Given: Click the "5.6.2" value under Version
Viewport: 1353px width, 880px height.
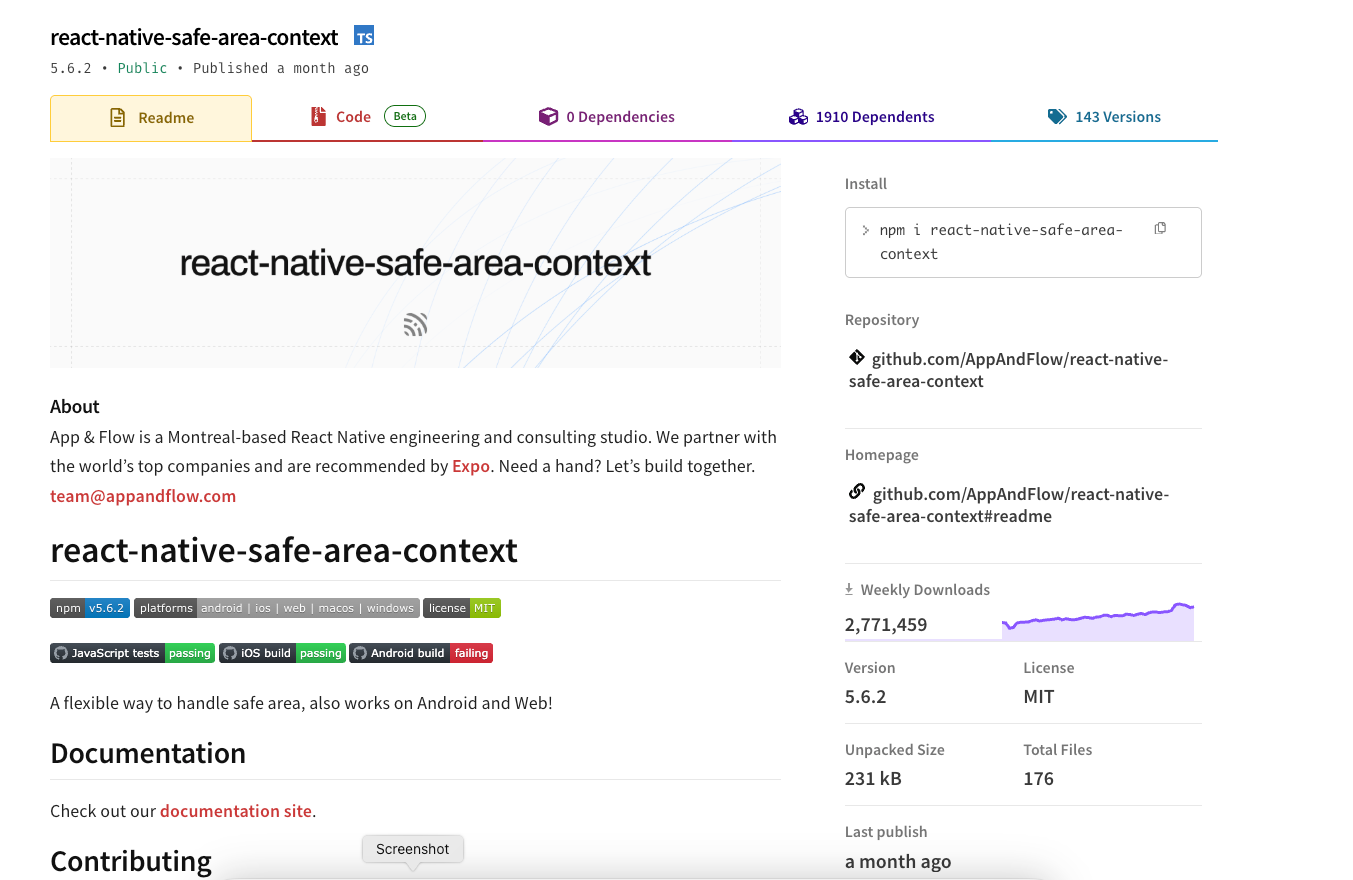Looking at the screenshot, I should click(x=866, y=696).
